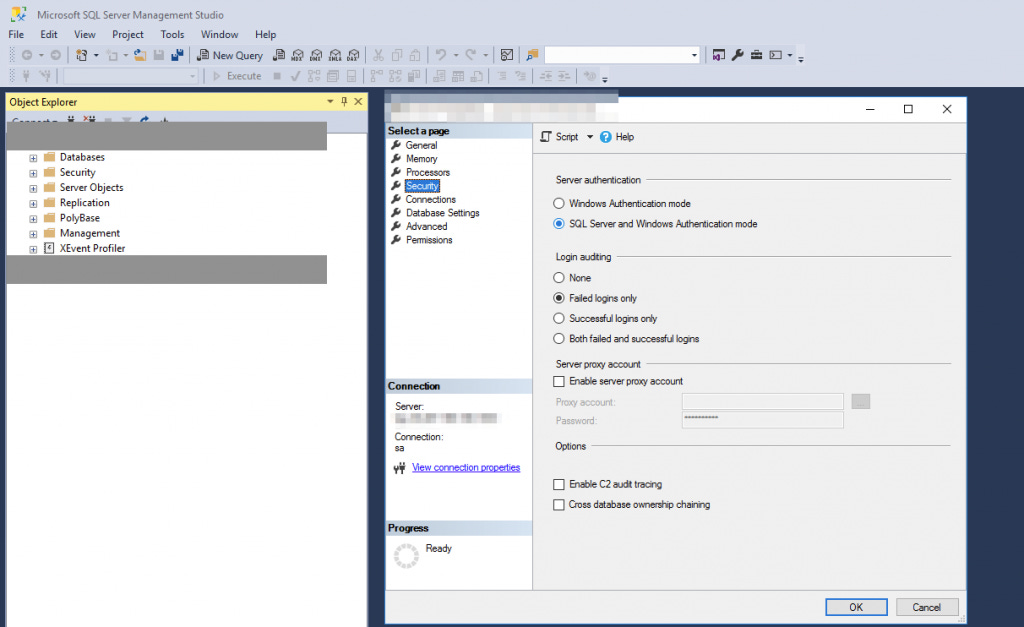Expand the XEvent Profiler node

point(33,249)
